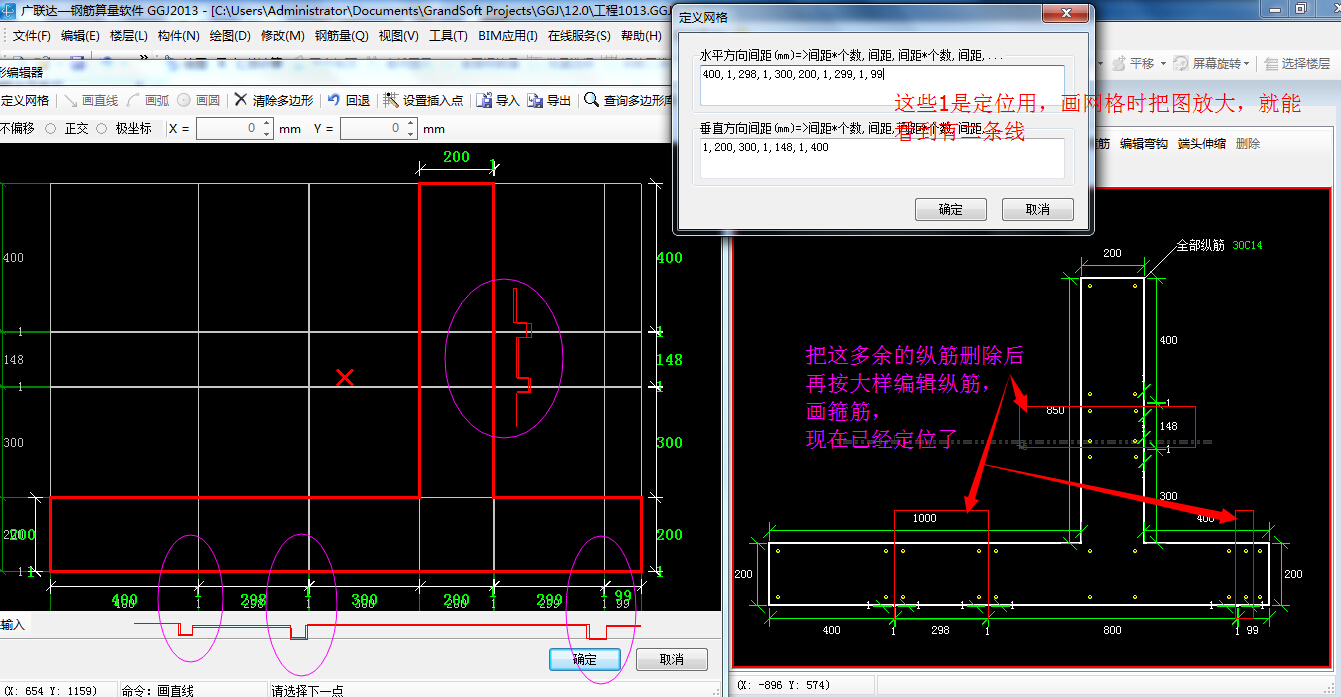This screenshot has width=1341, height=697.
Task: Click the 垂直方向间距 spacing text box
Action: coord(882,158)
